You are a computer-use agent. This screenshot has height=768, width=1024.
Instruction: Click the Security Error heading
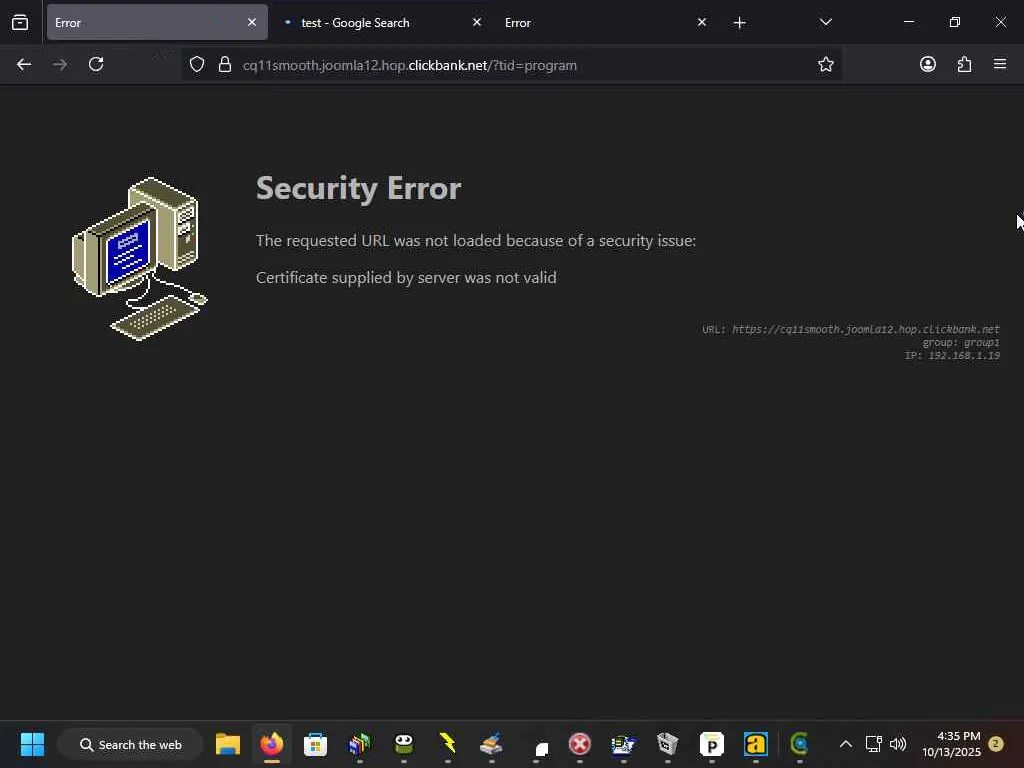click(359, 189)
